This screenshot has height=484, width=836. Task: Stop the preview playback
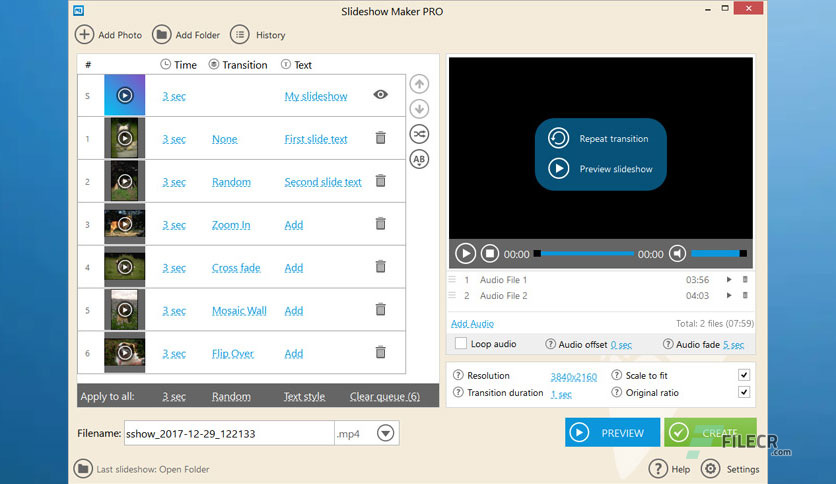pyautogui.click(x=489, y=253)
